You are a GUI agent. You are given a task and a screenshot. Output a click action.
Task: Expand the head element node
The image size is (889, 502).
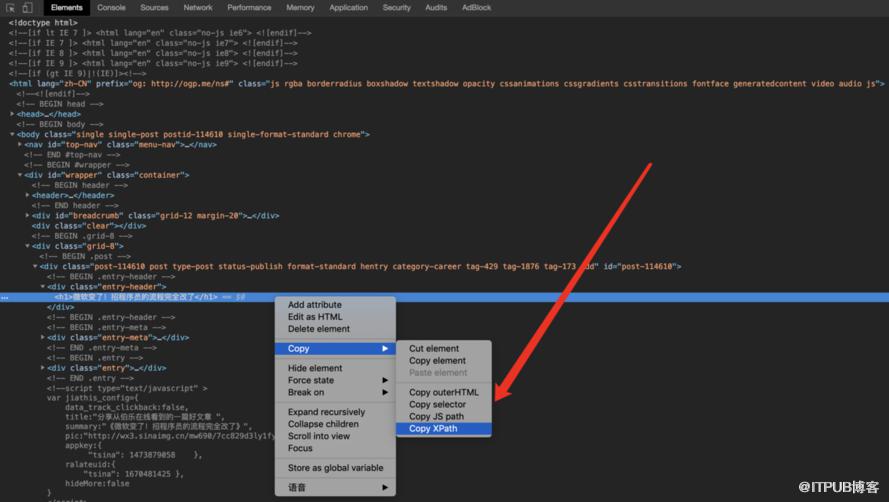(12, 114)
